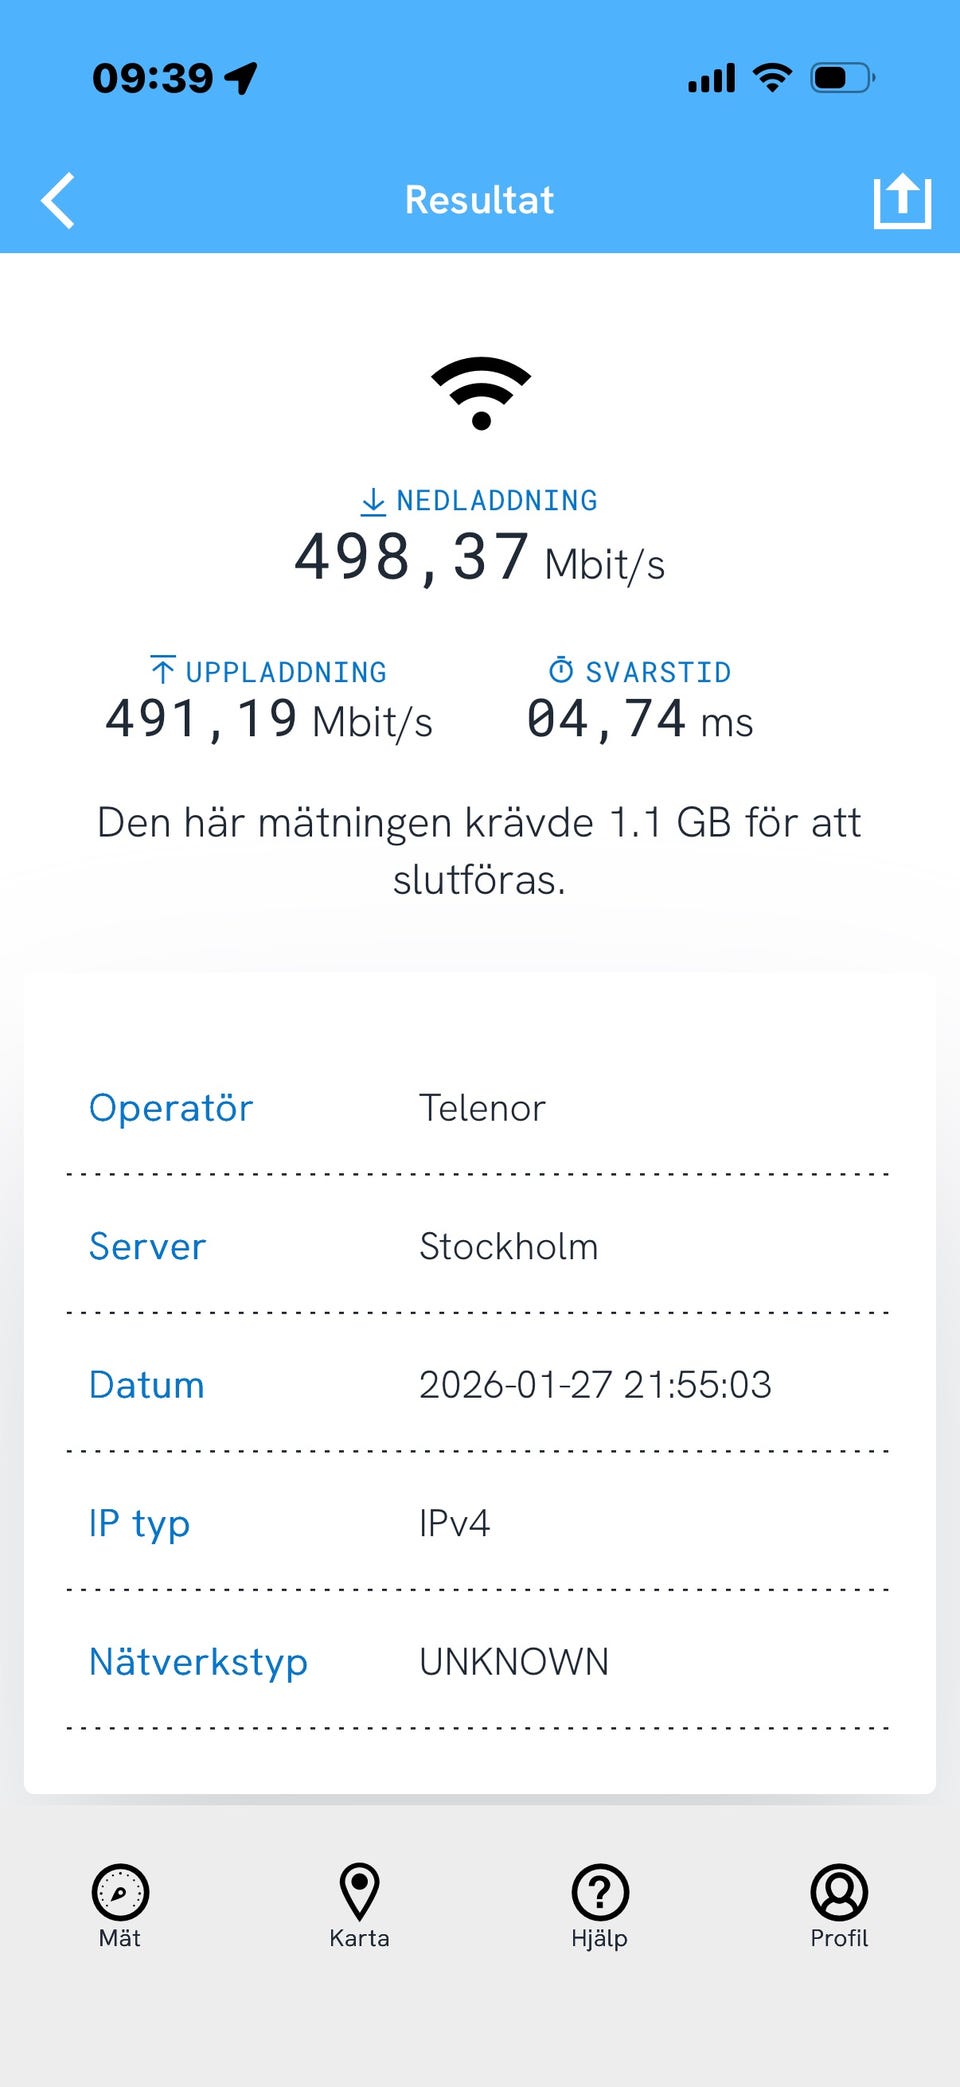Tap the download speed 498,37 Mbit/s
Image resolution: width=960 pixels, height=2087 pixels.
pos(479,558)
